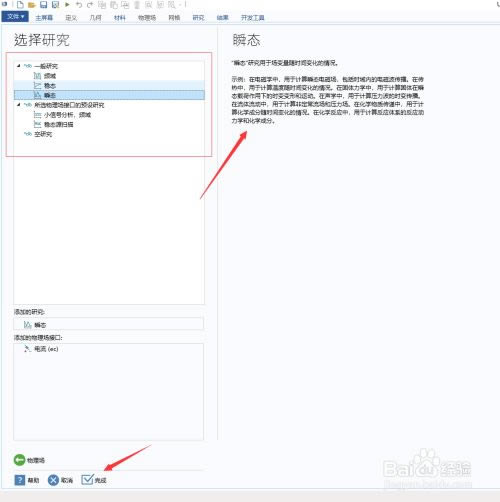Click the green Run arrow icon
This screenshot has height=502, width=500.
[x=68, y=5]
